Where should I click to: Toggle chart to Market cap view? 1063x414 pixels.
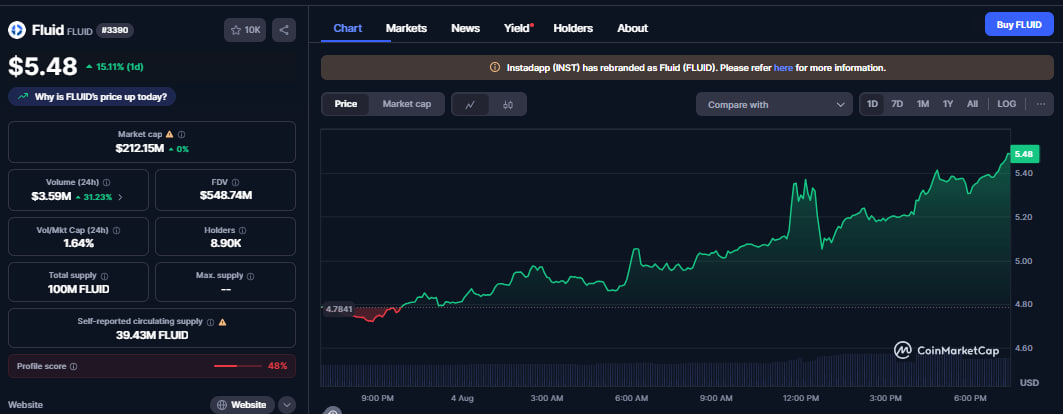[x=406, y=104]
